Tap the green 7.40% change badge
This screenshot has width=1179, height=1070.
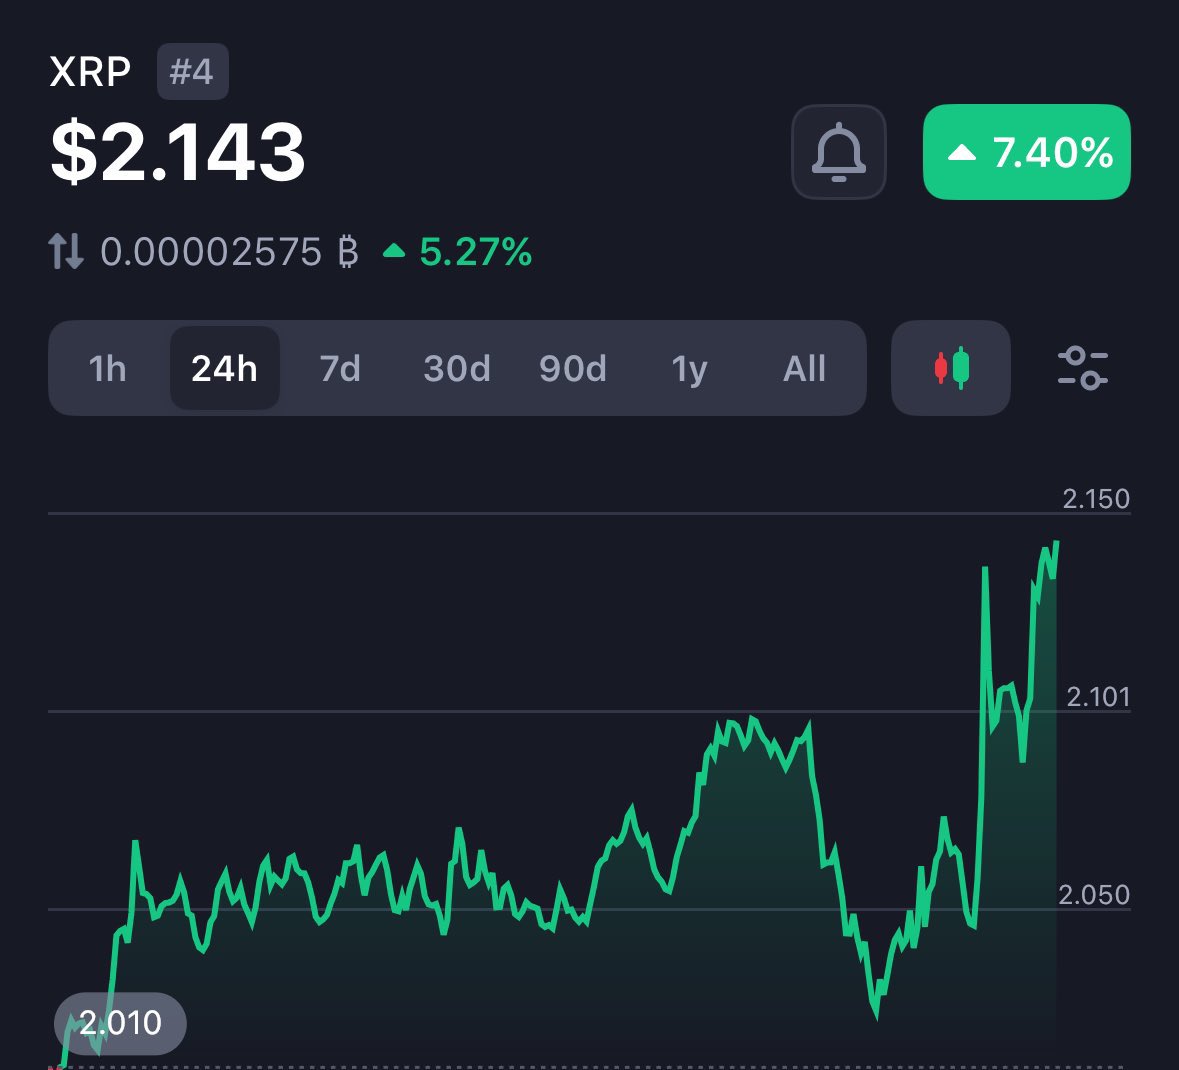click(1026, 152)
